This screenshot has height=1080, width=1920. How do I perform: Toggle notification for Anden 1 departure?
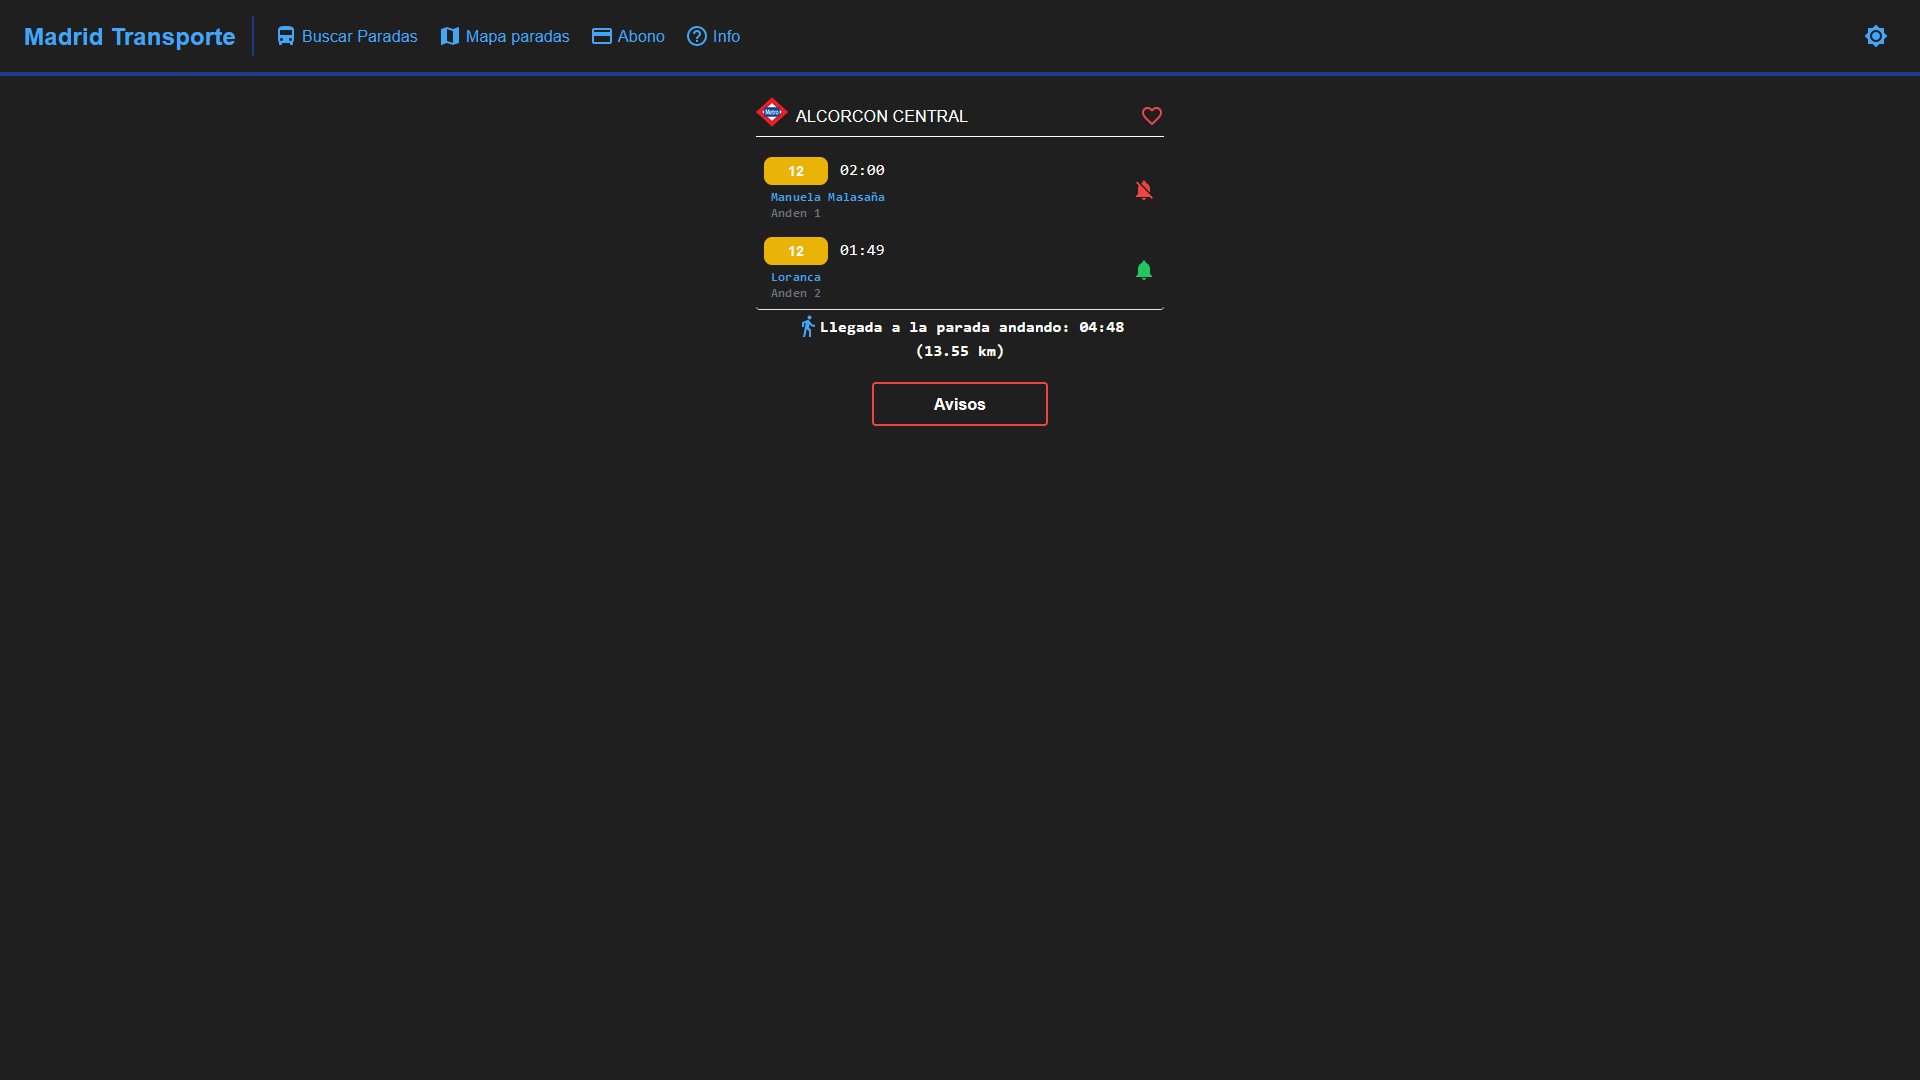1143,189
